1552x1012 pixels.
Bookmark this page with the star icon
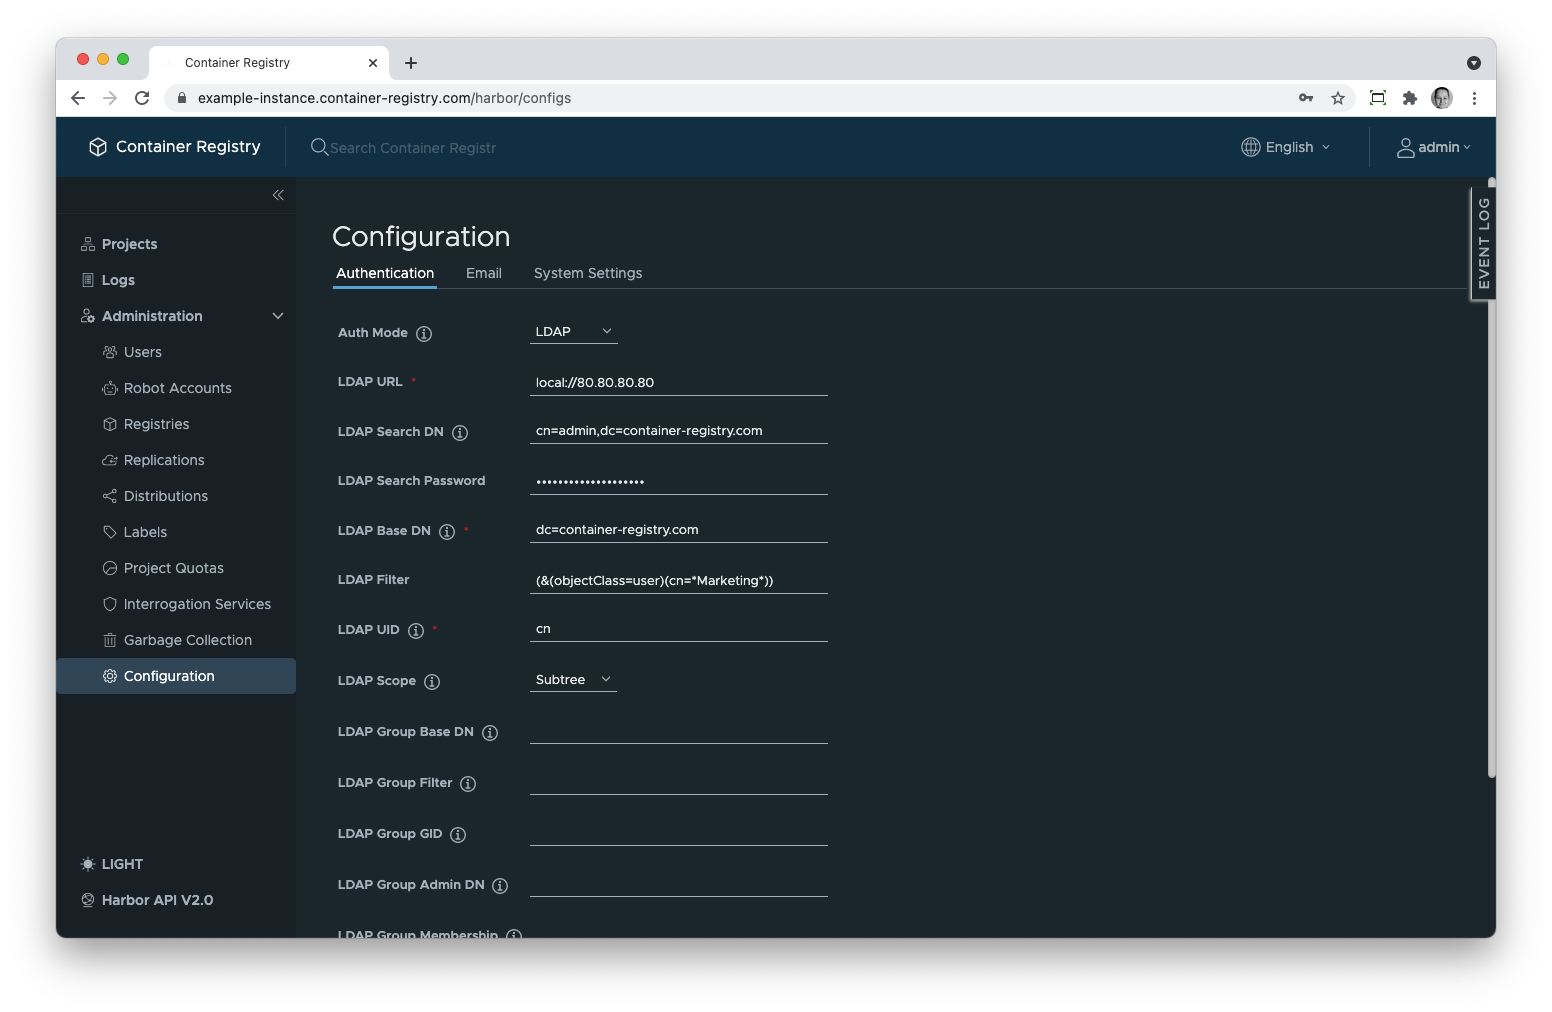pos(1338,98)
